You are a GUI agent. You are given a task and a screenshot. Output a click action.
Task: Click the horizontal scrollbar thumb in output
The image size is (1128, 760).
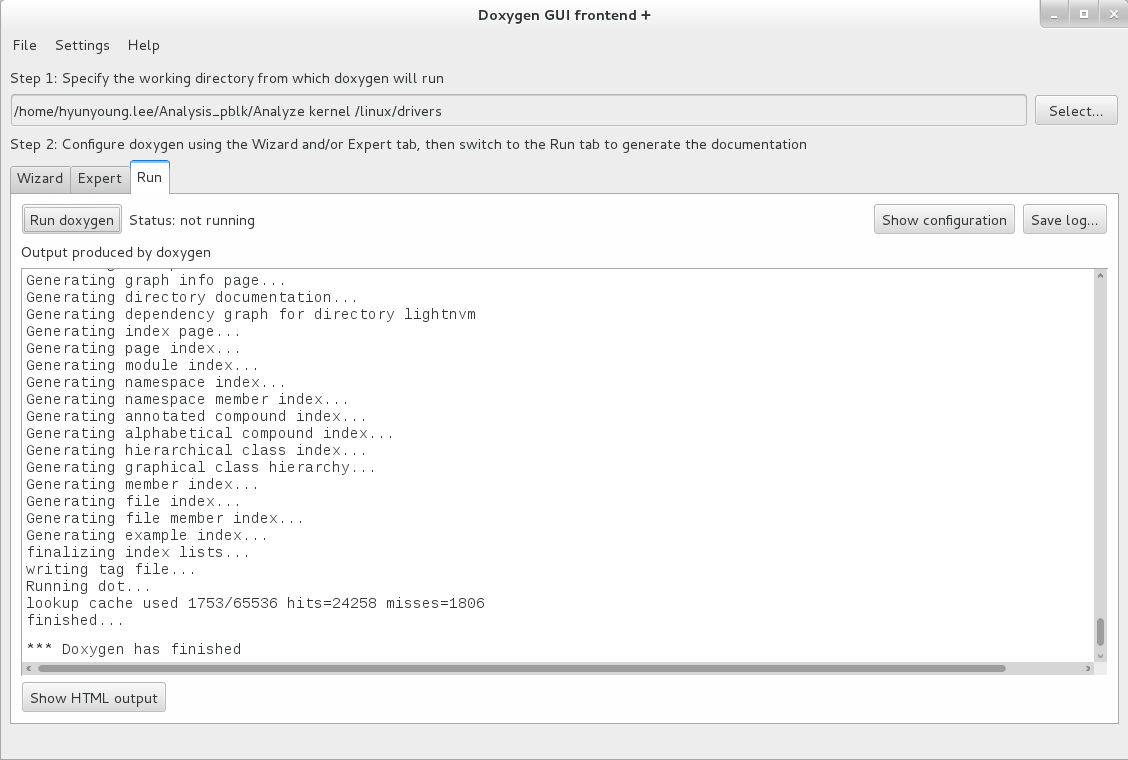[x=522, y=669]
